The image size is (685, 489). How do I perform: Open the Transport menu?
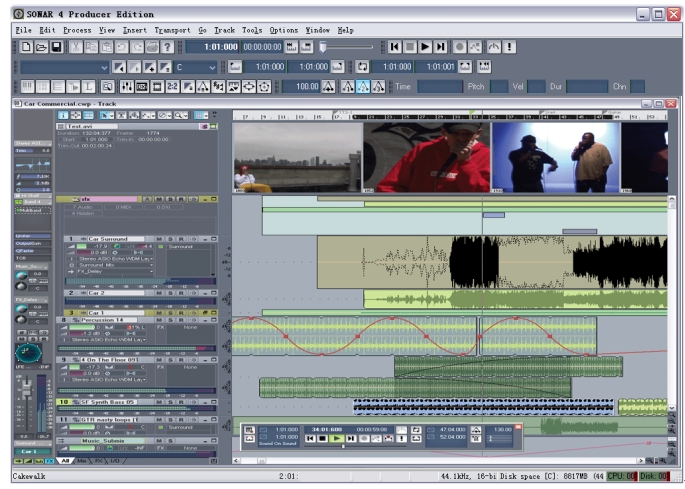pos(173,30)
